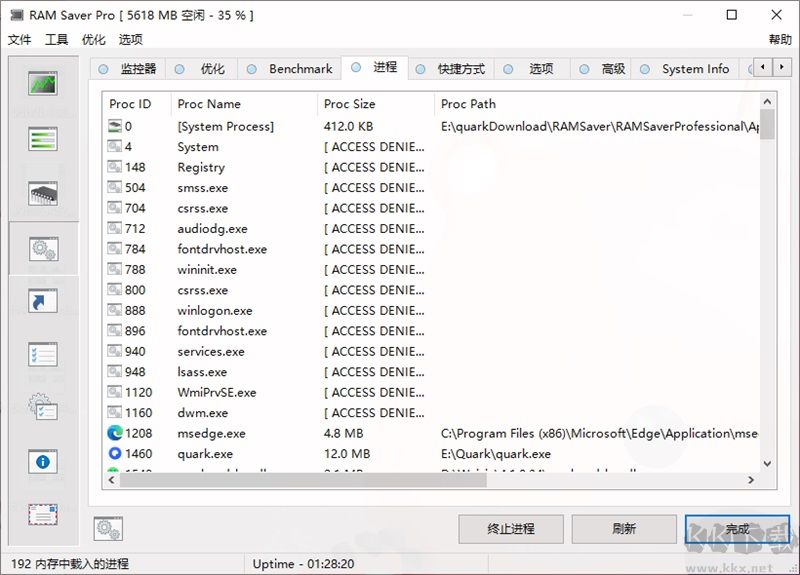Image resolution: width=800 pixels, height=575 pixels.
Task: Click the horizontal scrollbar thumb
Action: pos(303,480)
